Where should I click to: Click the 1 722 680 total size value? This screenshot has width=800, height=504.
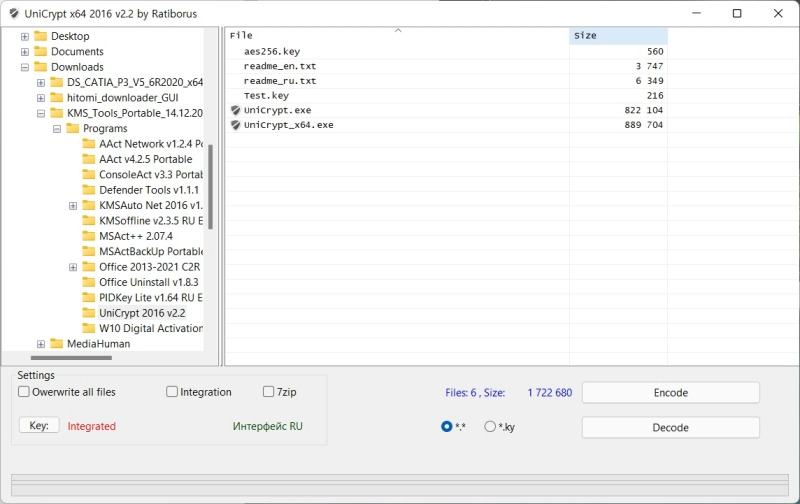549,392
